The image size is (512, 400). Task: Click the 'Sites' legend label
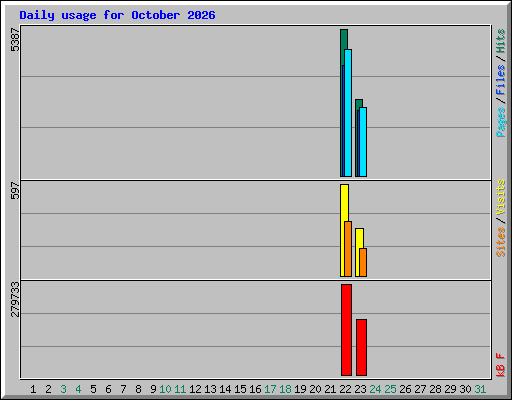pos(501,242)
